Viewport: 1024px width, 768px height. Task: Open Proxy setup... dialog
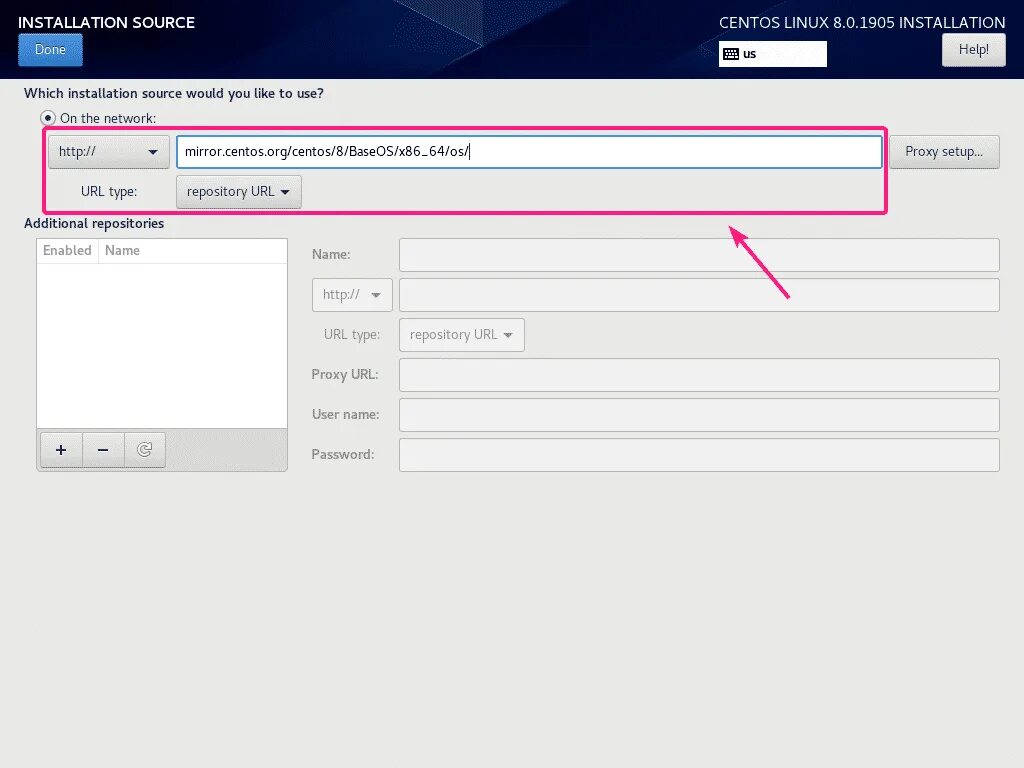pyautogui.click(x=944, y=152)
